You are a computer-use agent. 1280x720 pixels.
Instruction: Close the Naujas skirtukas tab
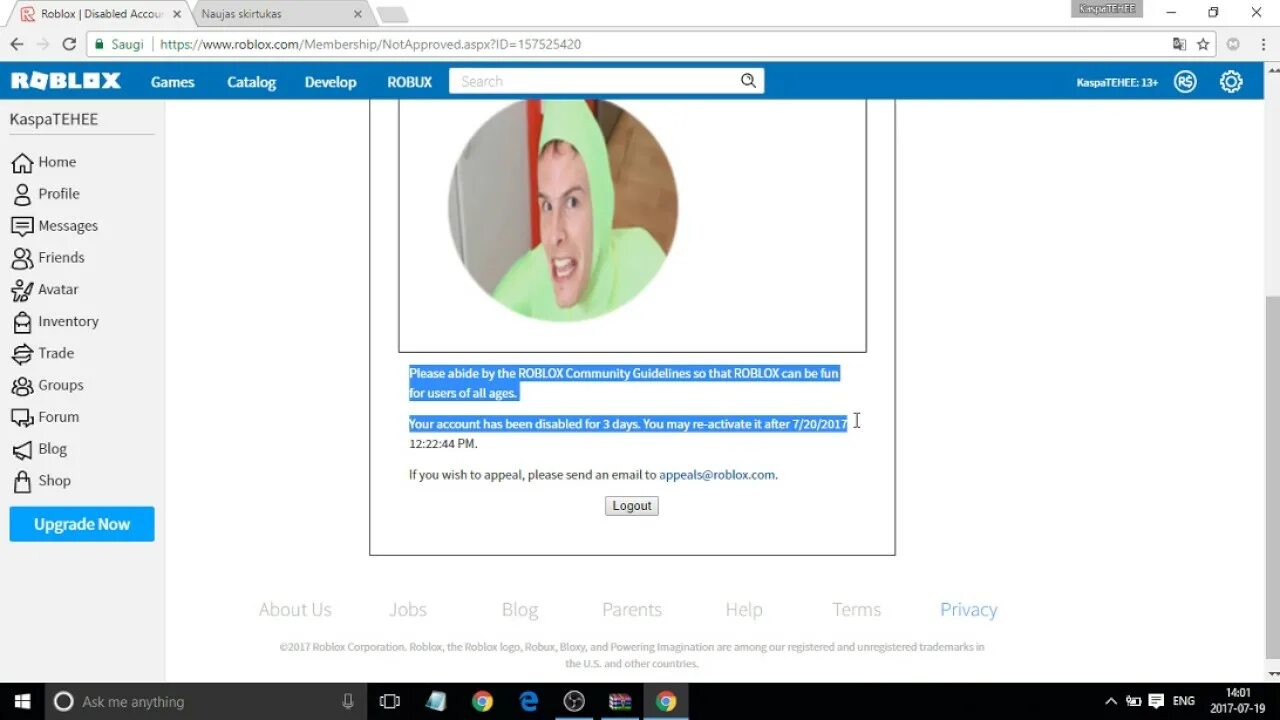click(357, 14)
